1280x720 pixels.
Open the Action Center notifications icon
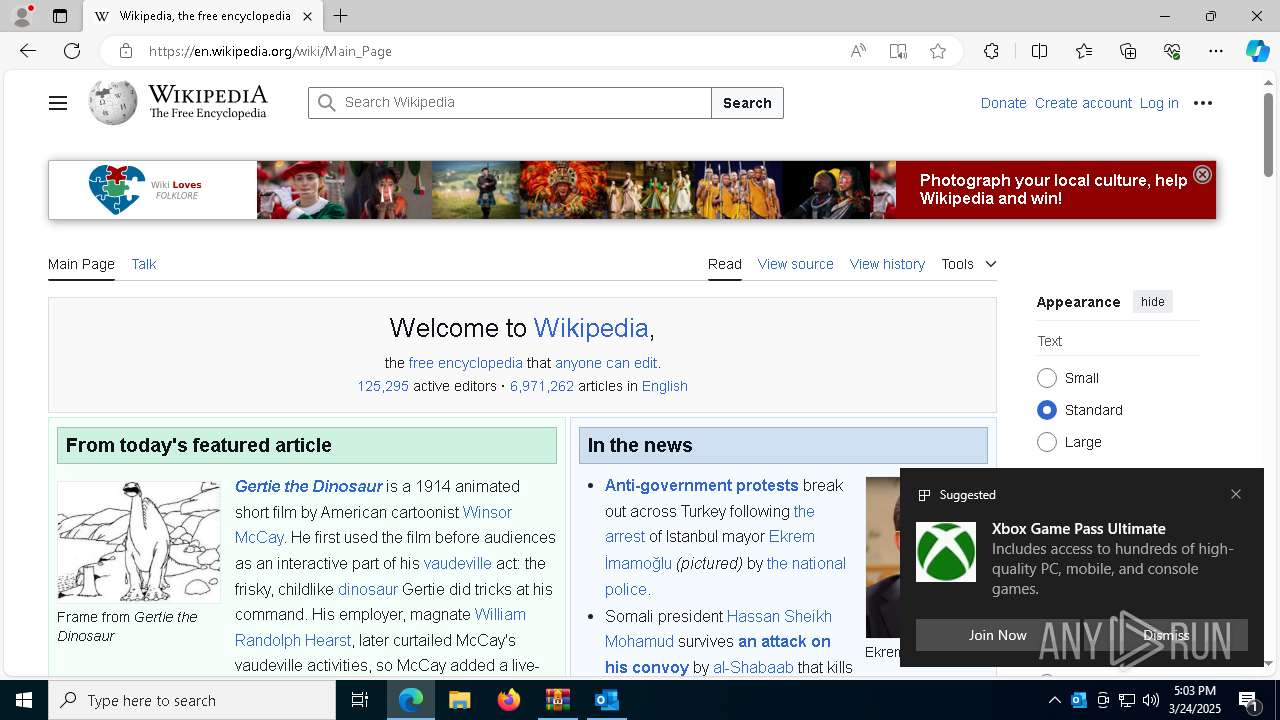point(1249,700)
